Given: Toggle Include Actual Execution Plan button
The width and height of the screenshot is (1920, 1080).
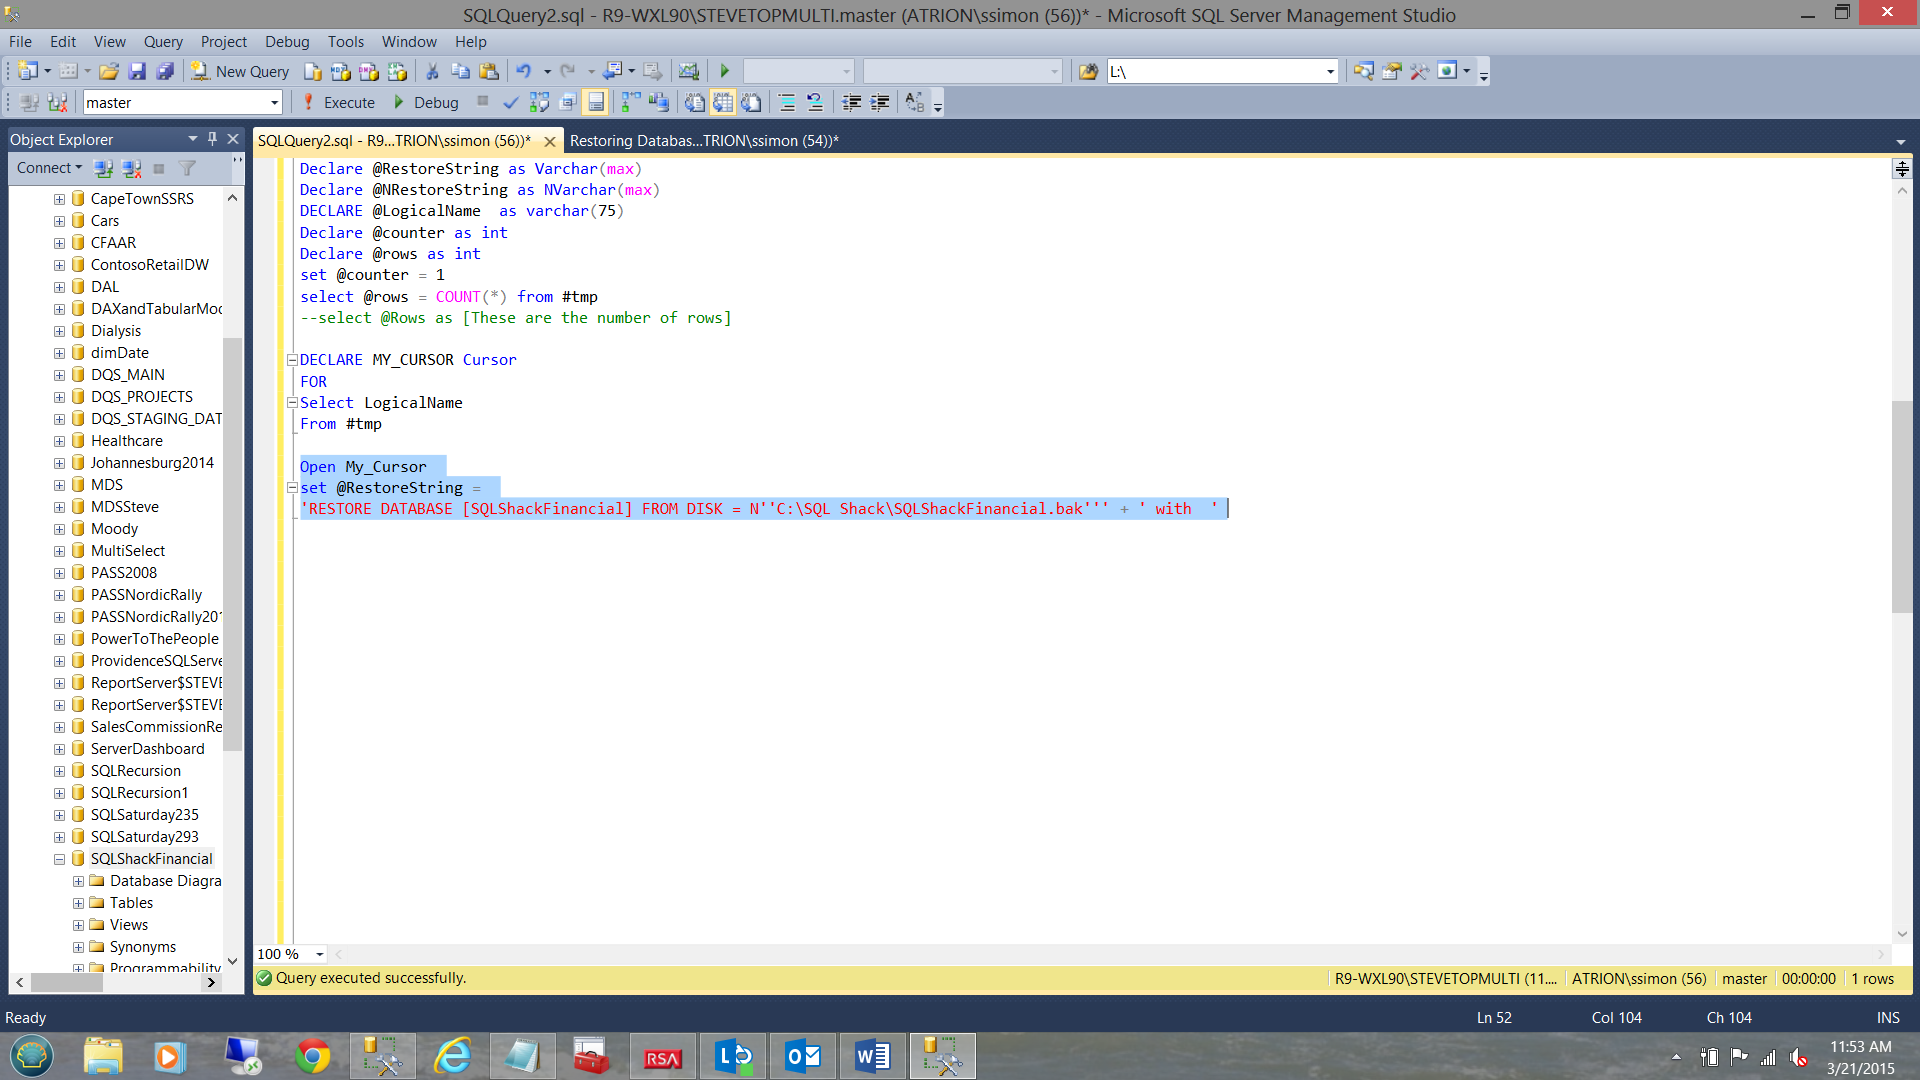Looking at the screenshot, I should pyautogui.click(x=631, y=103).
